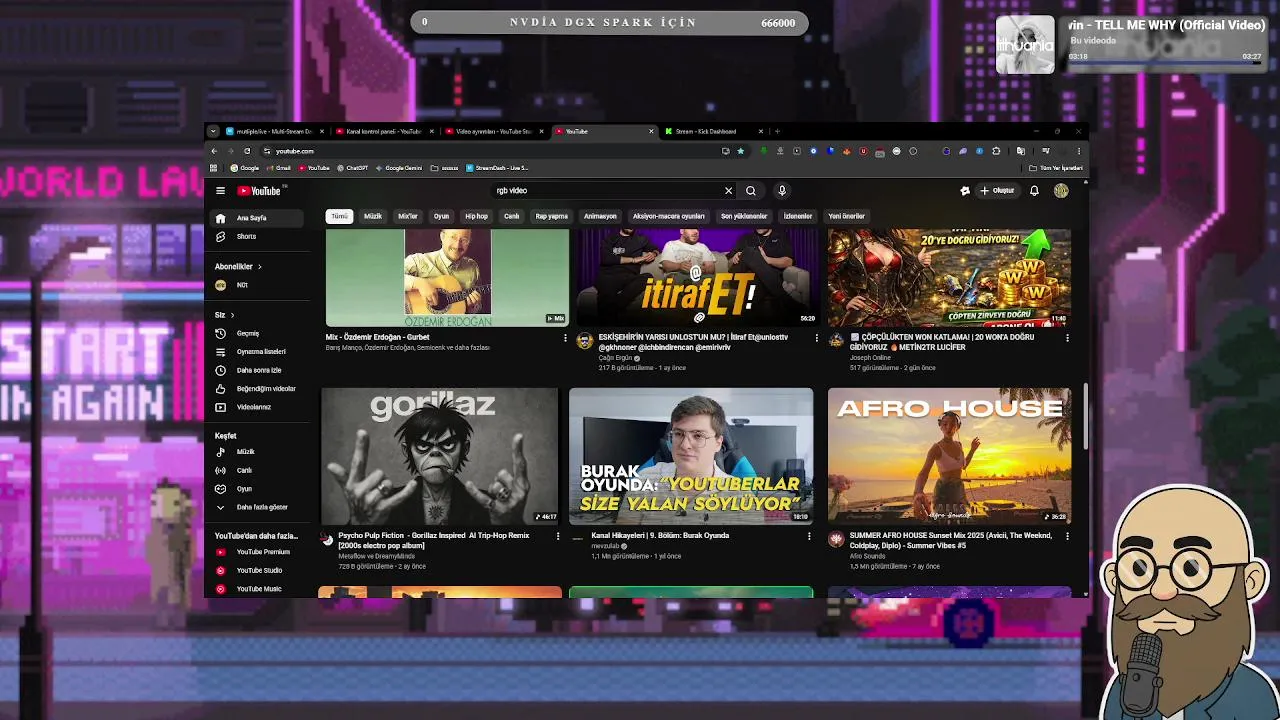Select the Rap yapma filter chip

click(551, 216)
